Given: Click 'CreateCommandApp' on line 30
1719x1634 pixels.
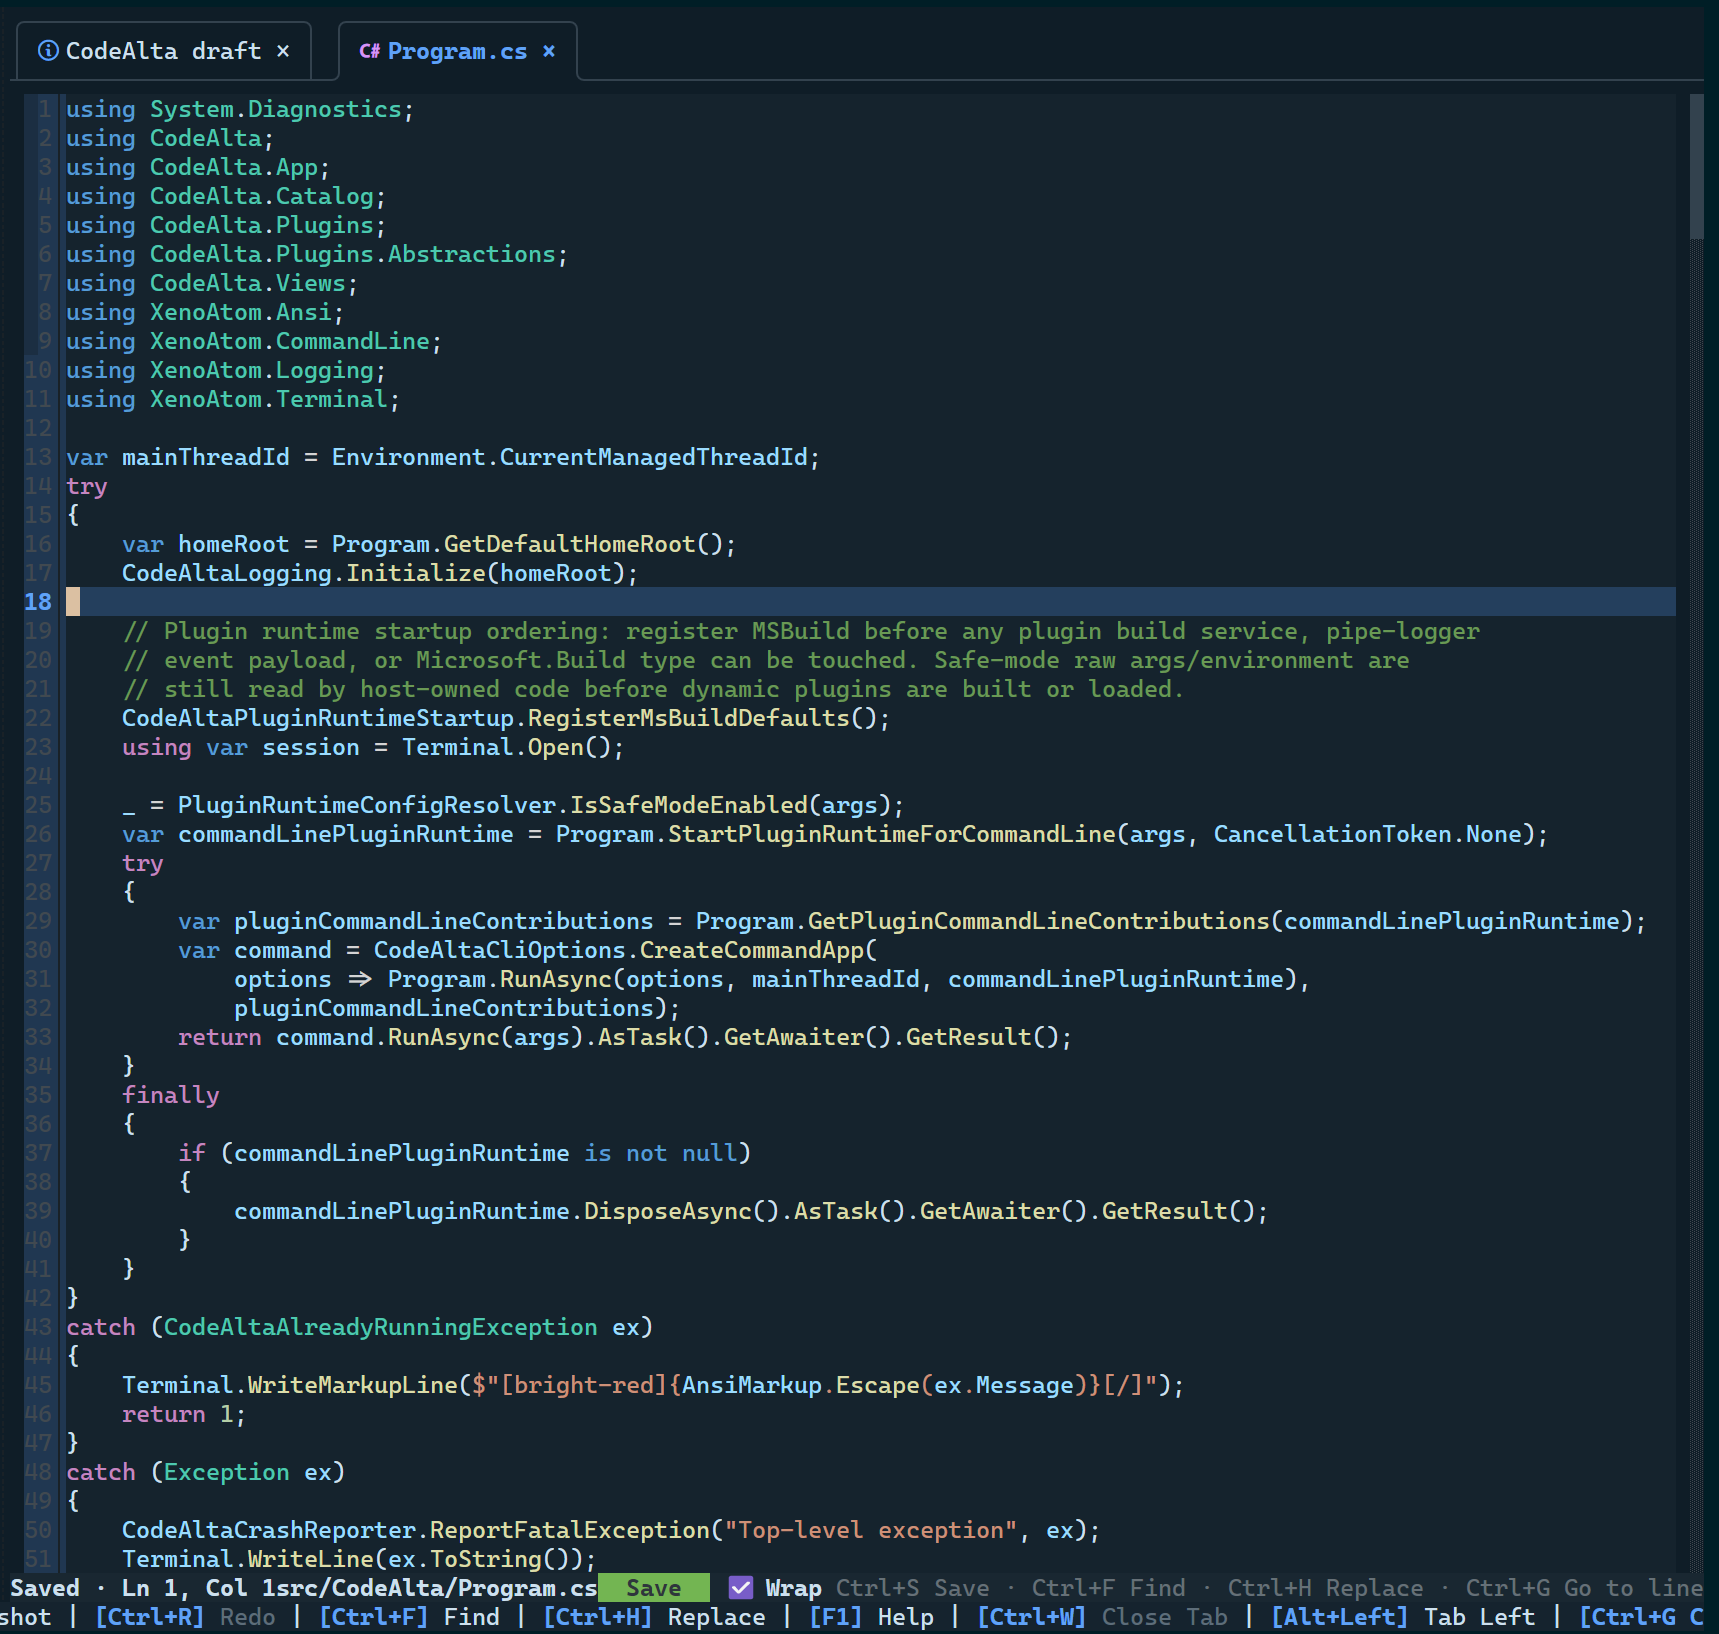Looking at the screenshot, I should coord(752,950).
